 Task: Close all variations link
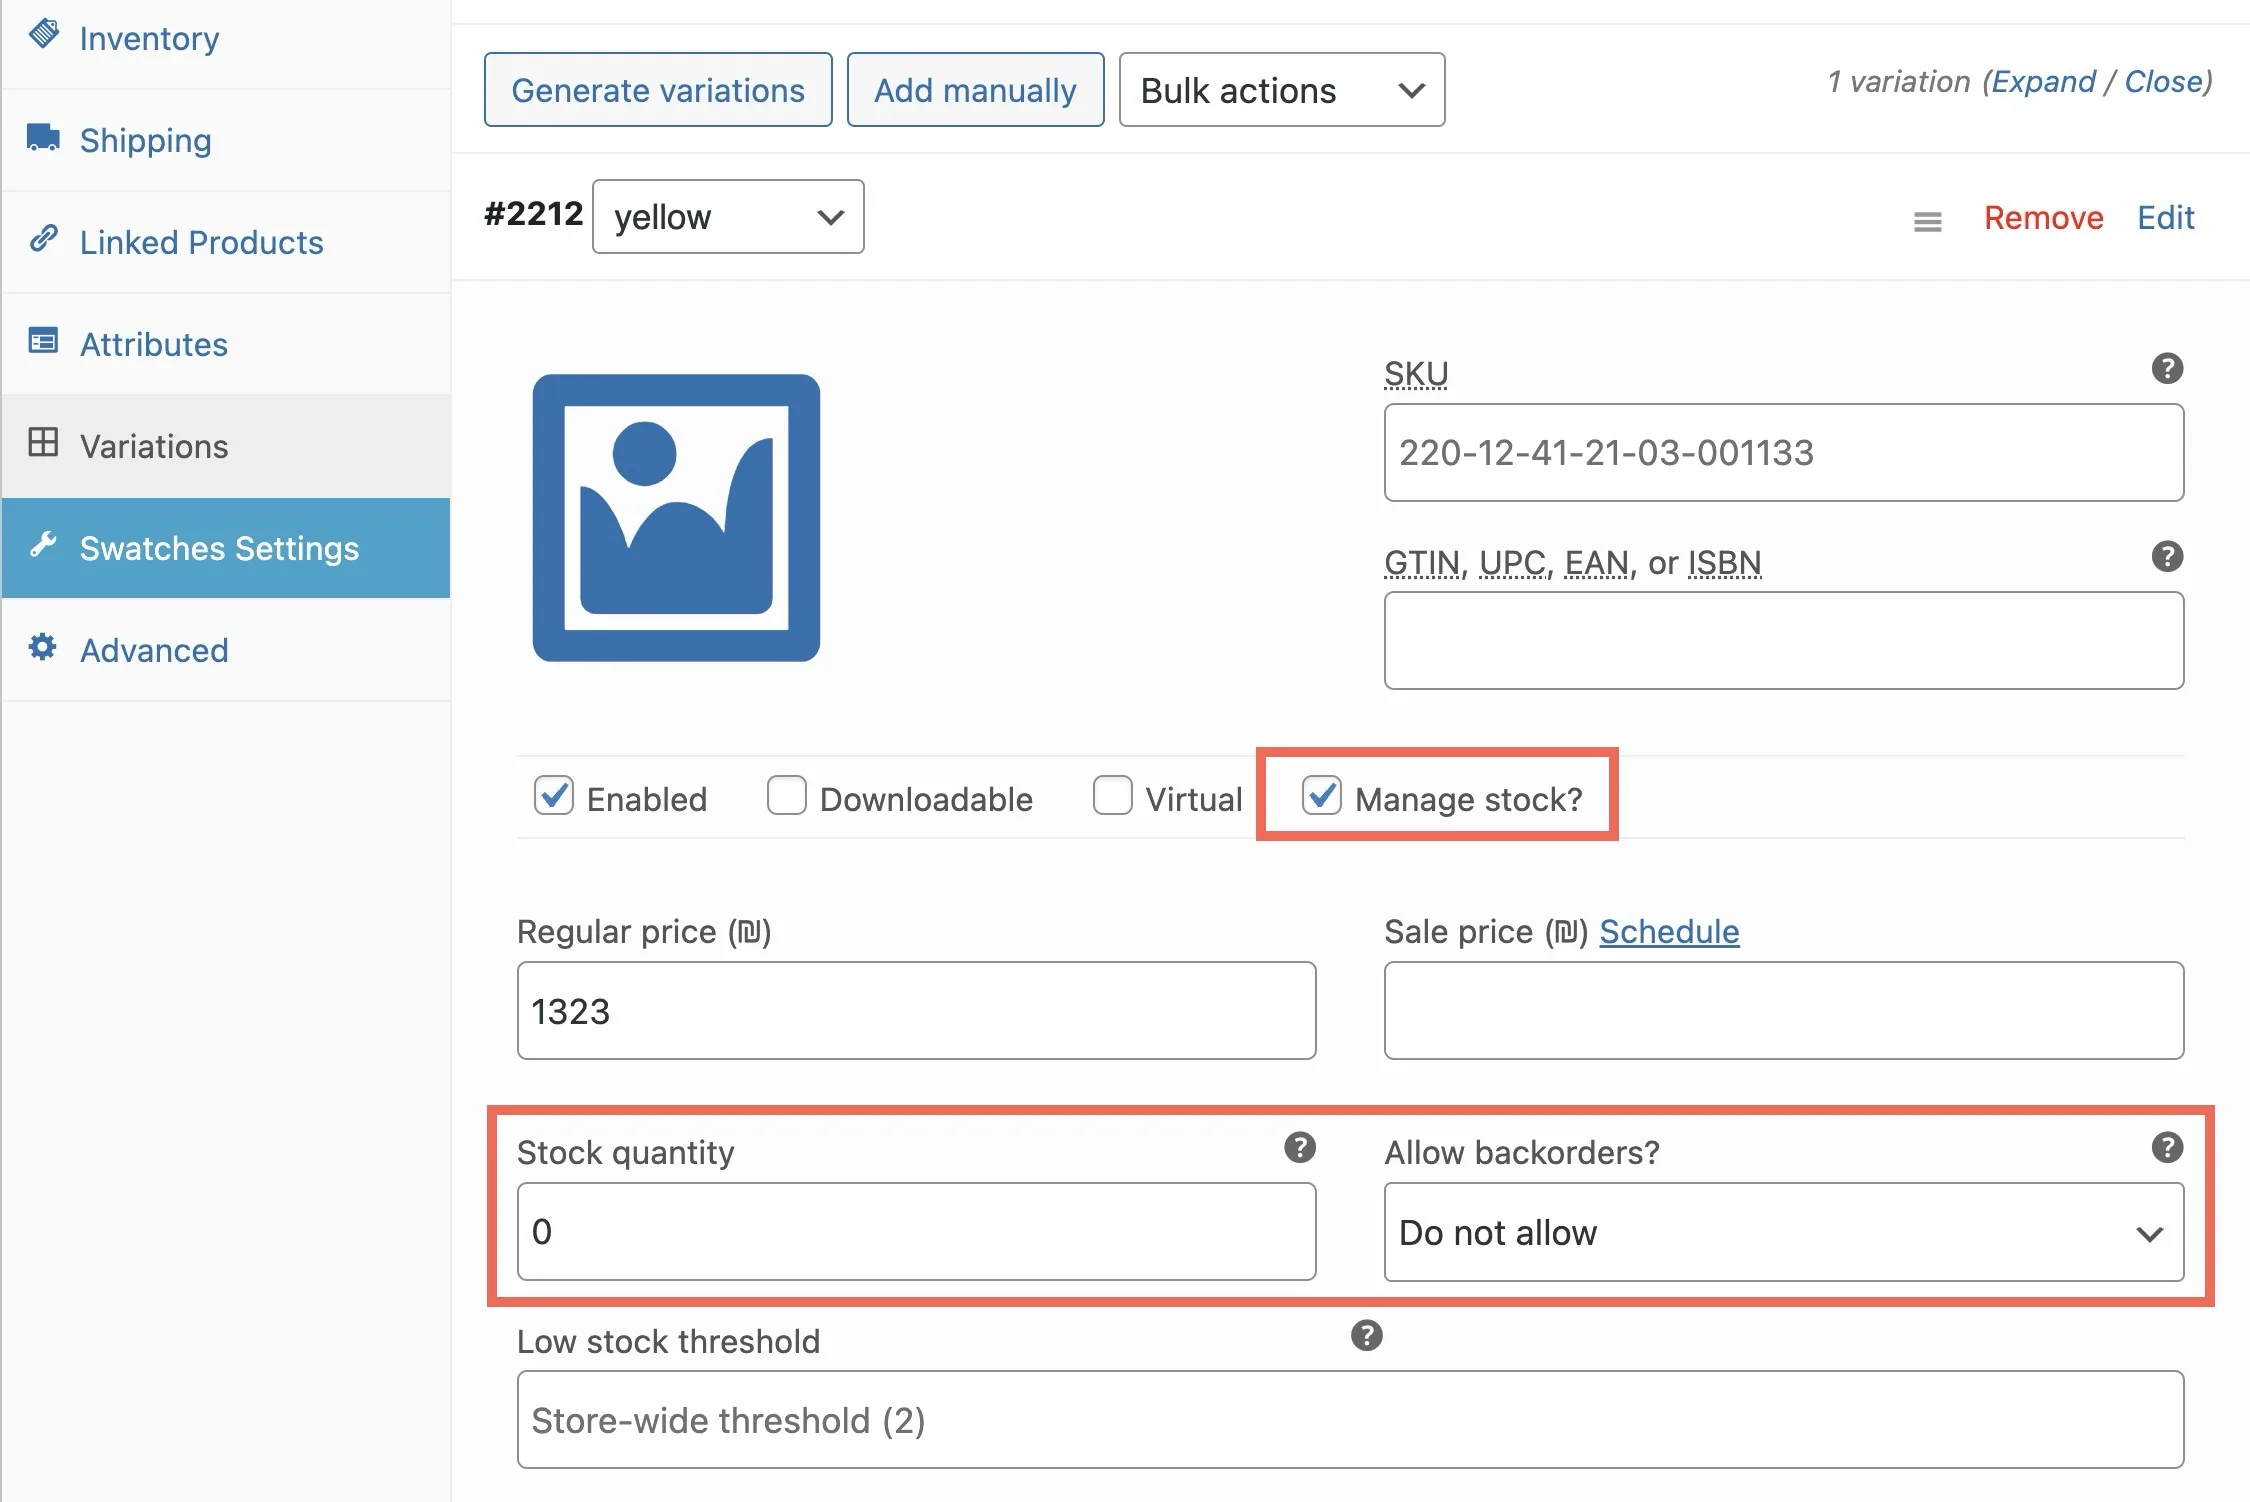pos(2164,81)
